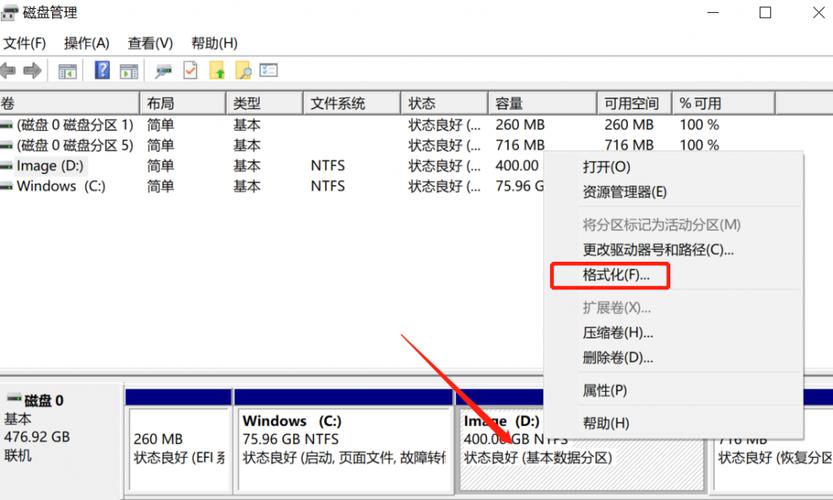Select the Image (D:) volume in list

point(50,166)
